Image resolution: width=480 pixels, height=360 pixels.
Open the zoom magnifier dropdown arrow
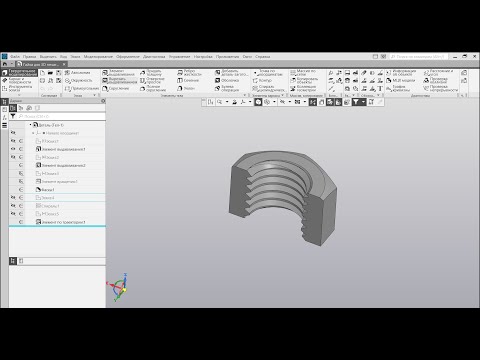pyautogui.click(x=227, y=102)
